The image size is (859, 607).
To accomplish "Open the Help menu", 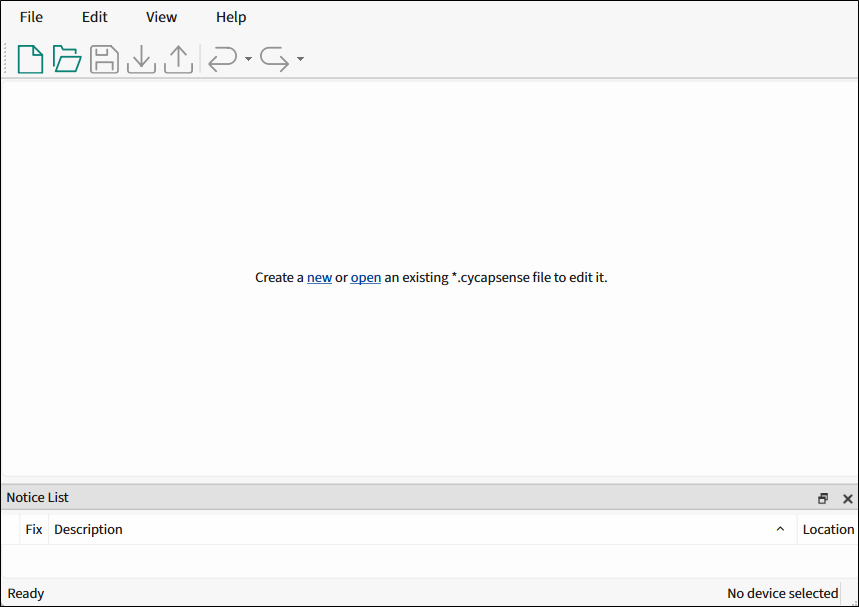I will click(x=231, y=17).
